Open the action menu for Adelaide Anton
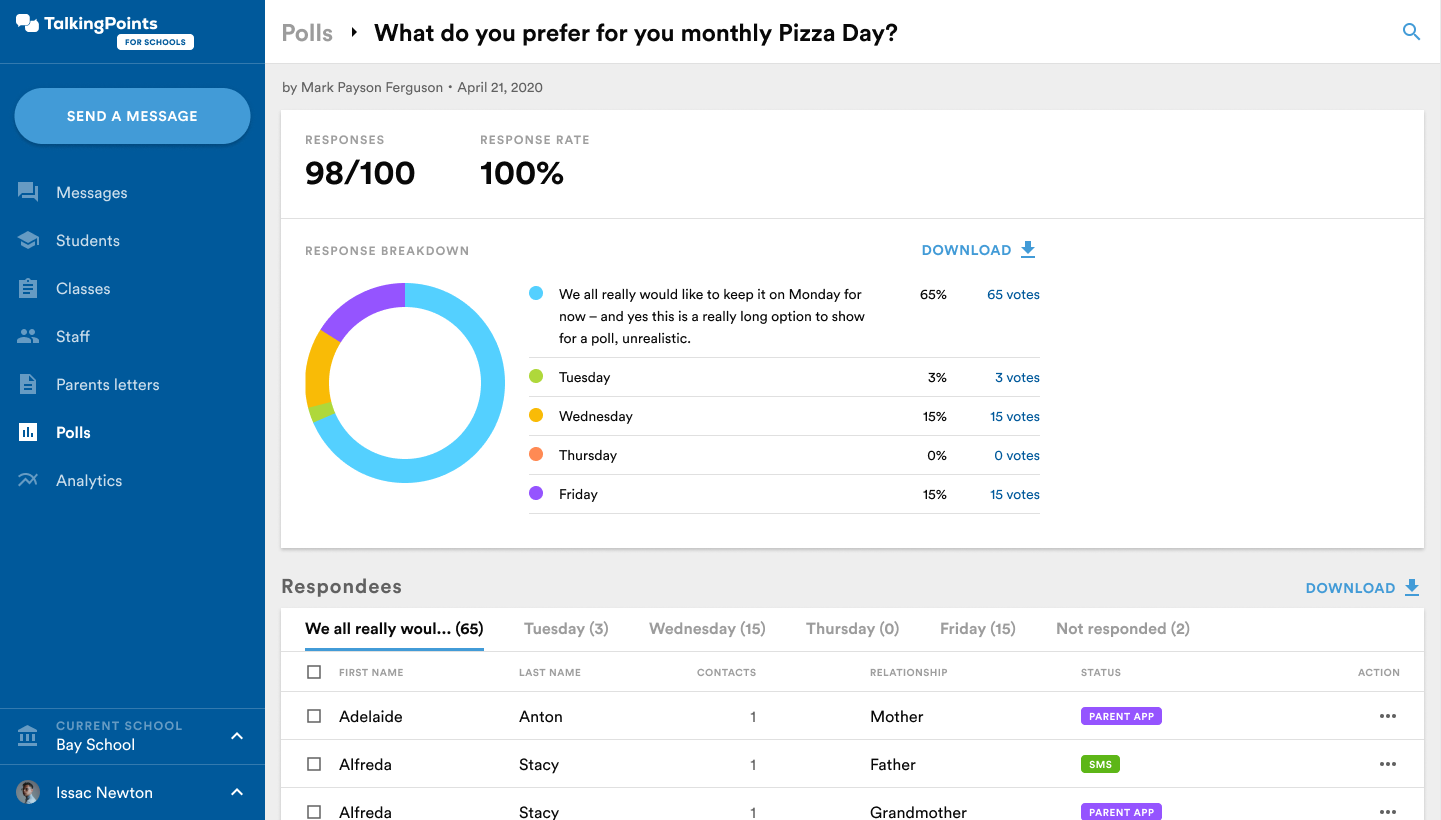The image size is (1441, 820). tap(1387, 716)
